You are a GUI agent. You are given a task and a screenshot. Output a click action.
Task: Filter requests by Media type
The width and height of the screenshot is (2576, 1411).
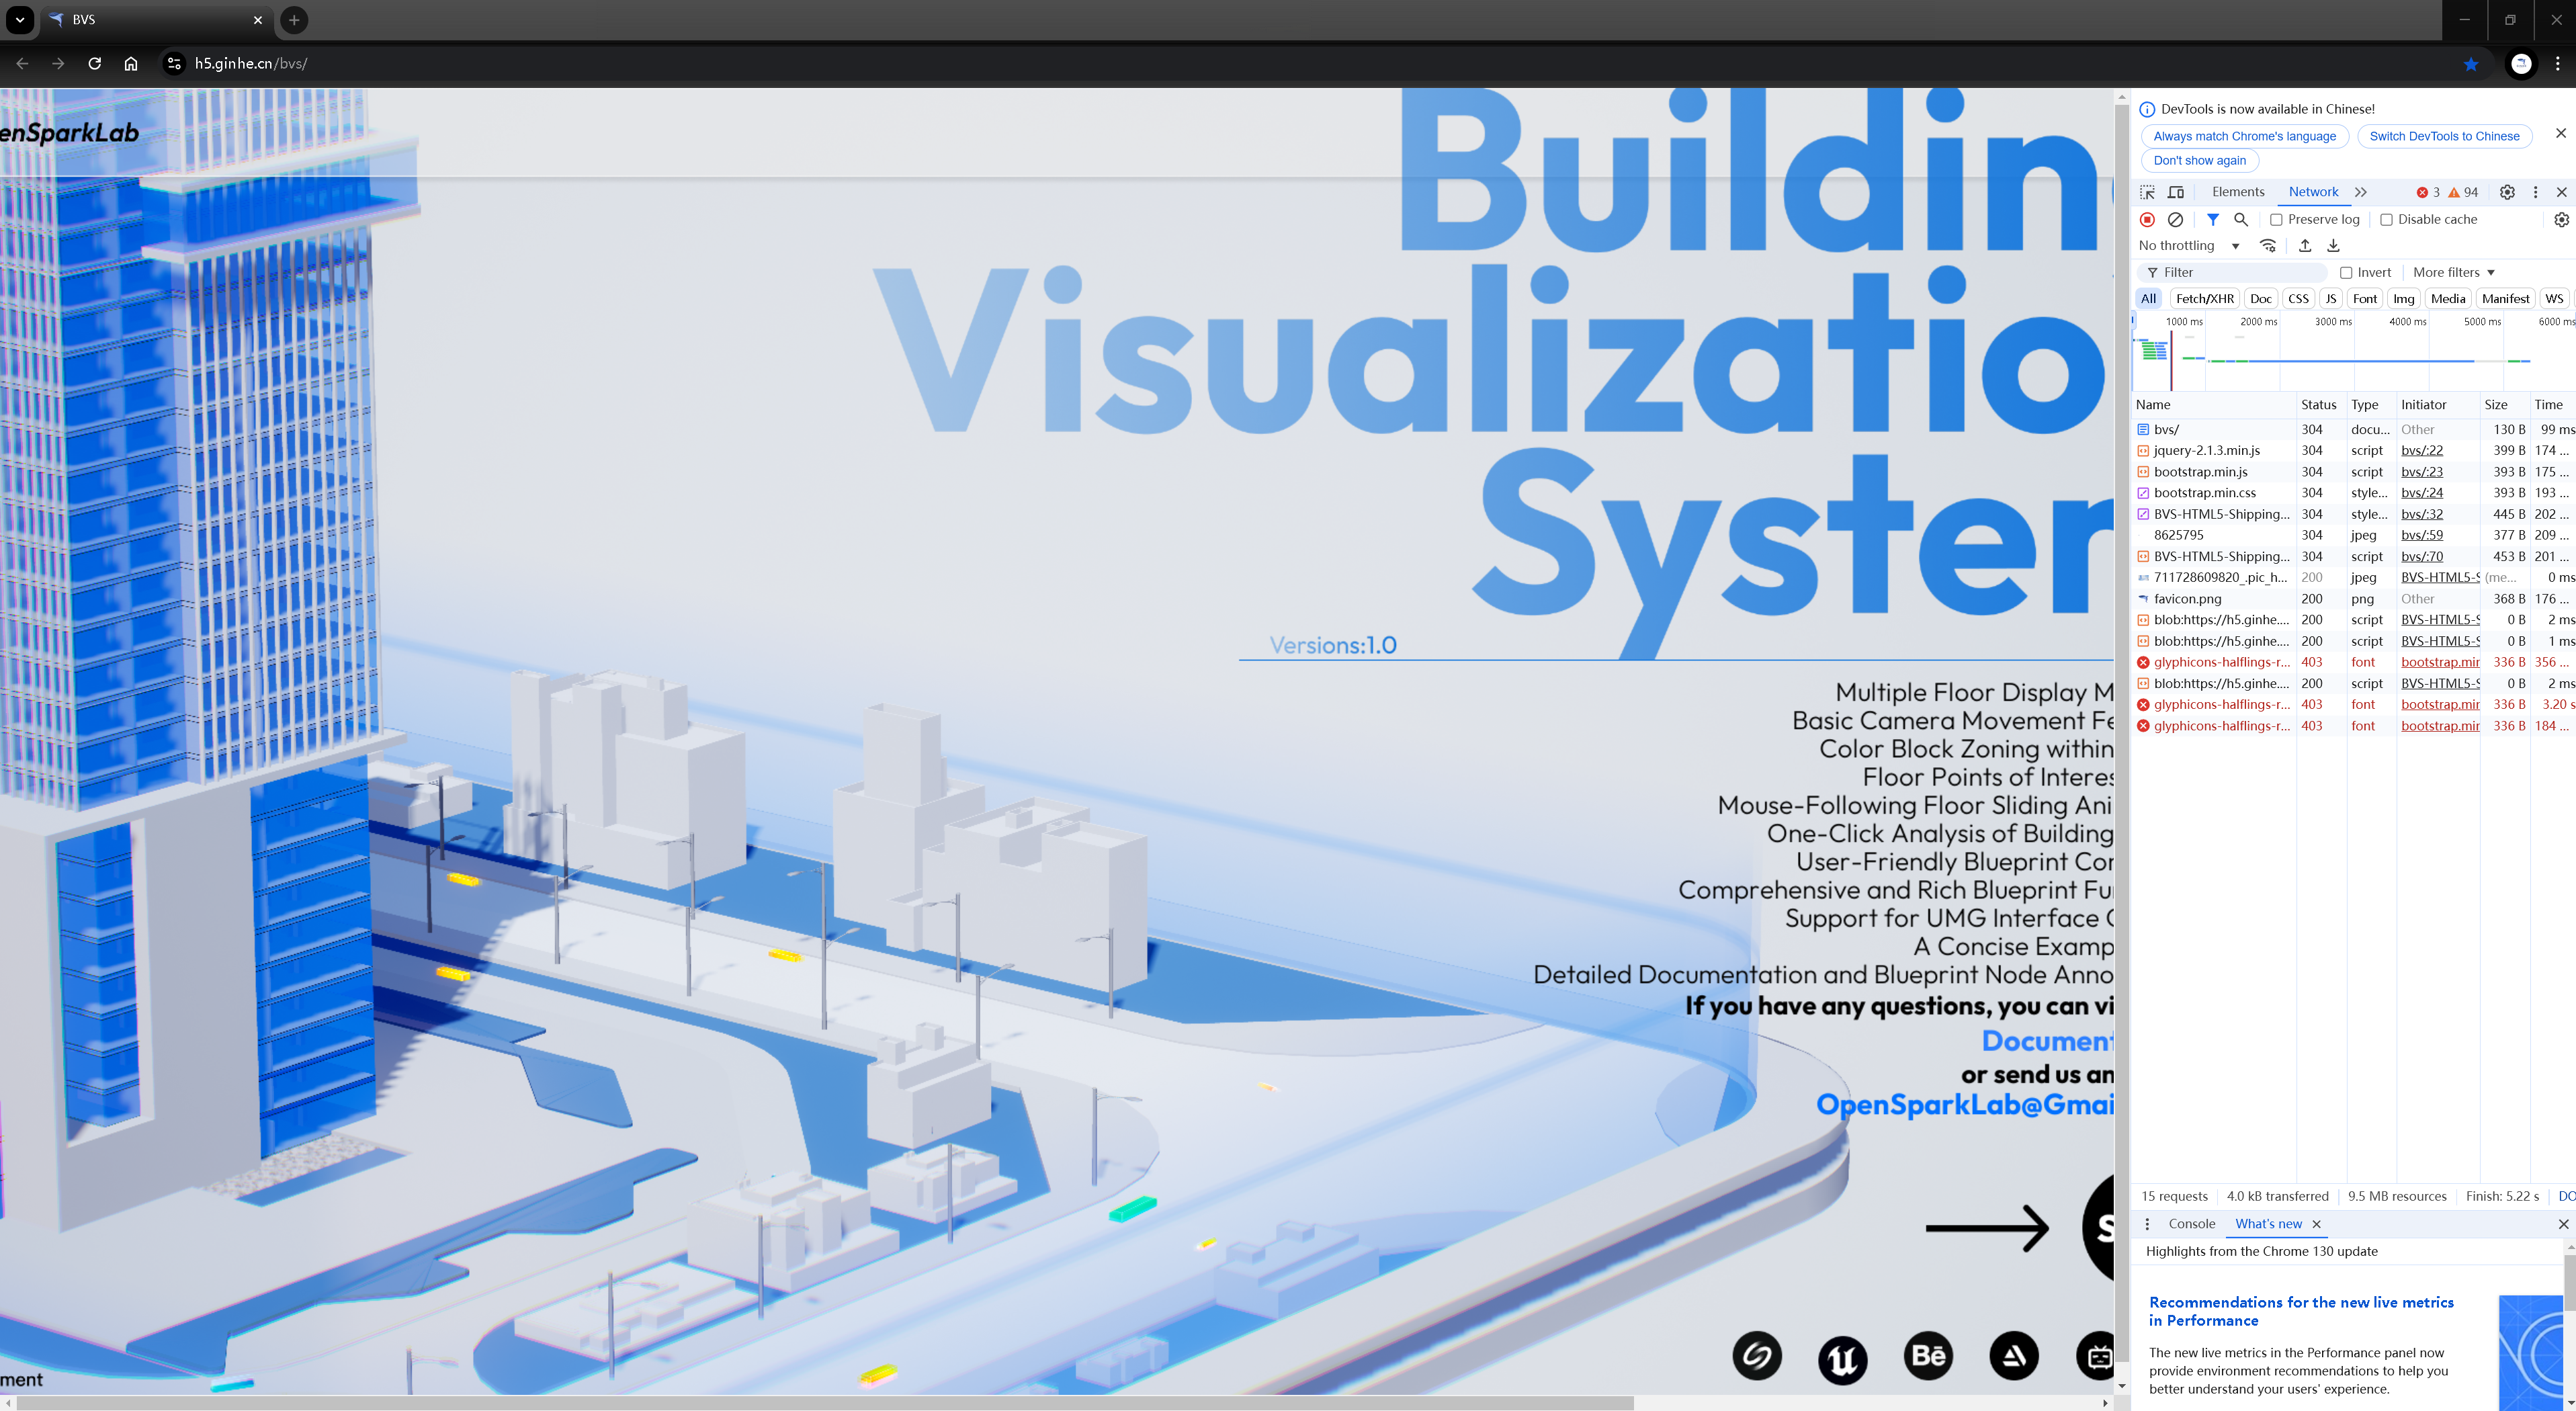2447,299
